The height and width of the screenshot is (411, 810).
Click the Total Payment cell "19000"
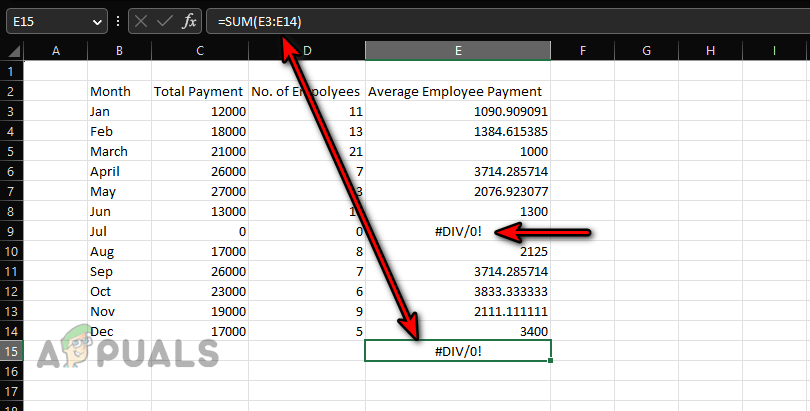coord(200,311)
